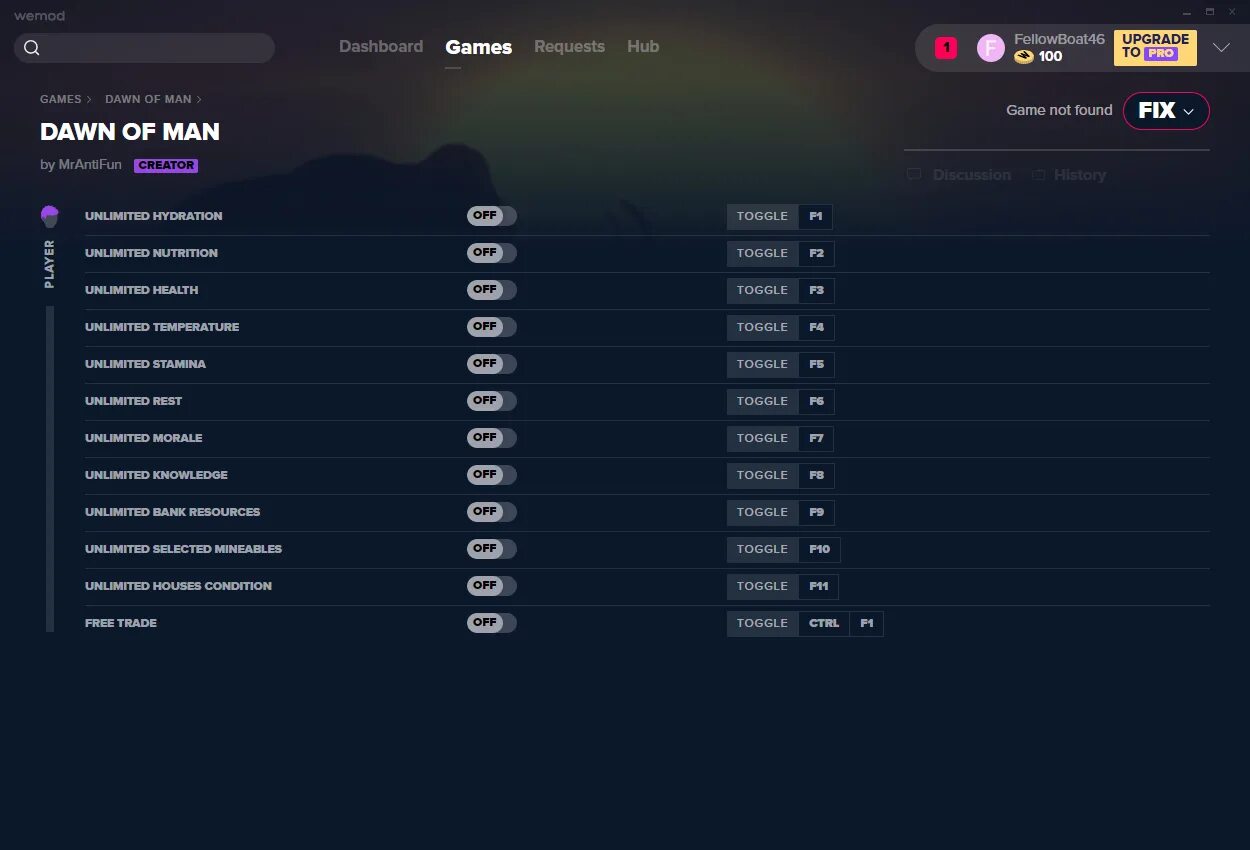
Task: Click the DAWN OF MAN breadcrumb
Action: click(148, 99)
